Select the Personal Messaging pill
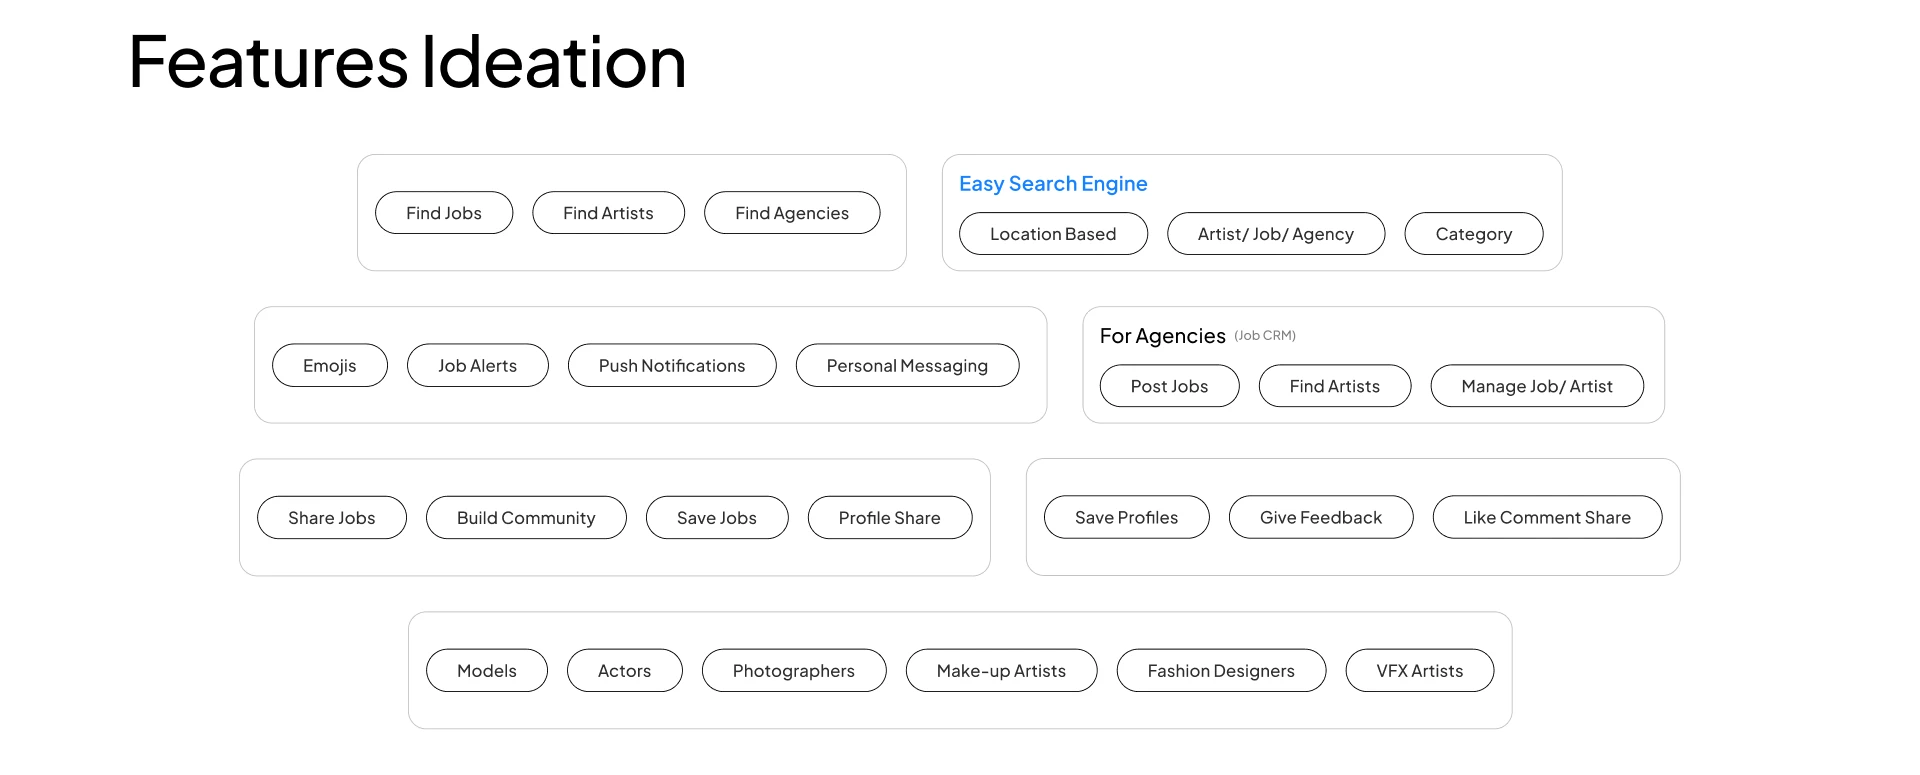Image resolution: width=1920 pixels, height=775 pixels. pyautogui.click(x=907, y=366)
